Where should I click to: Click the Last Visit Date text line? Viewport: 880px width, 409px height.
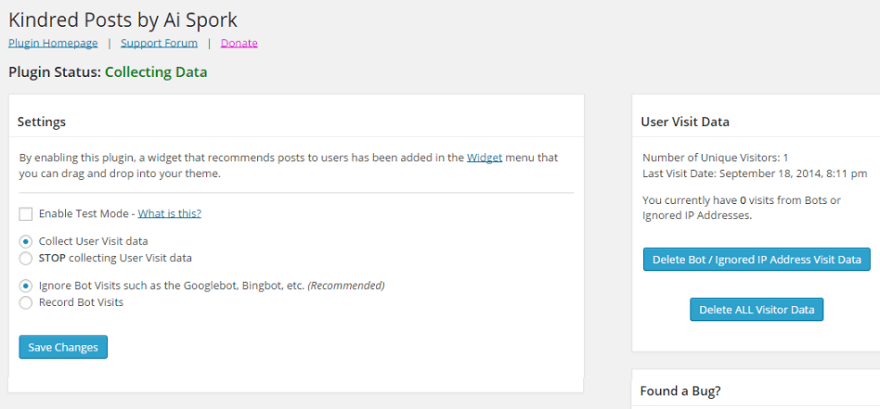(x=755, y=174)
